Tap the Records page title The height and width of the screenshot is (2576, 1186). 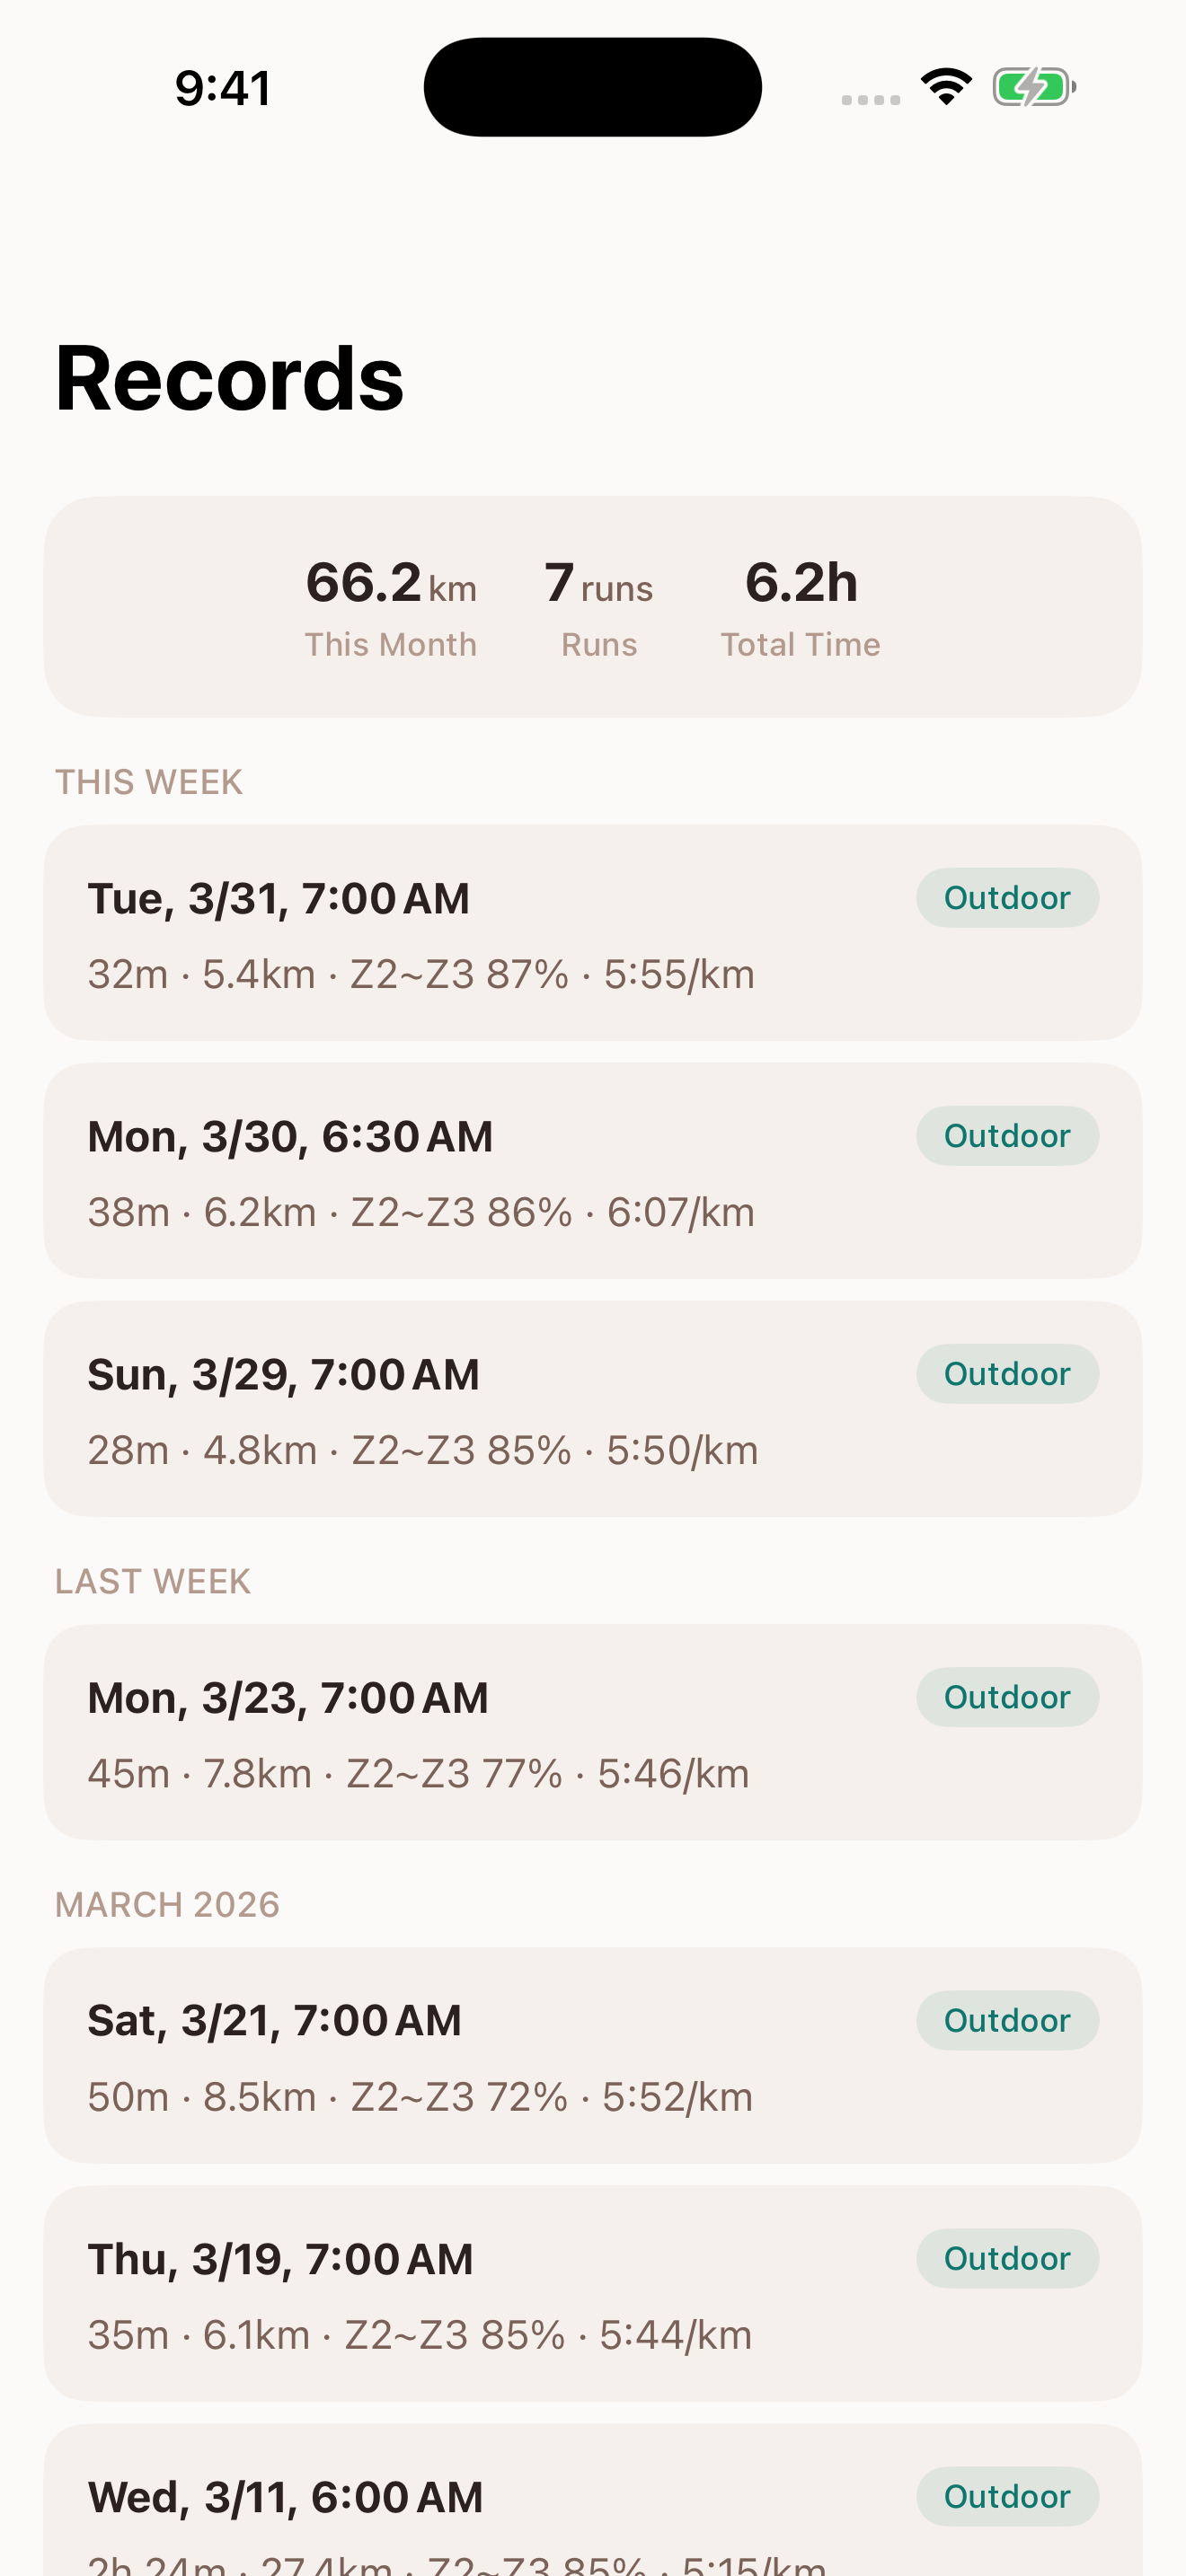[230, 378]
